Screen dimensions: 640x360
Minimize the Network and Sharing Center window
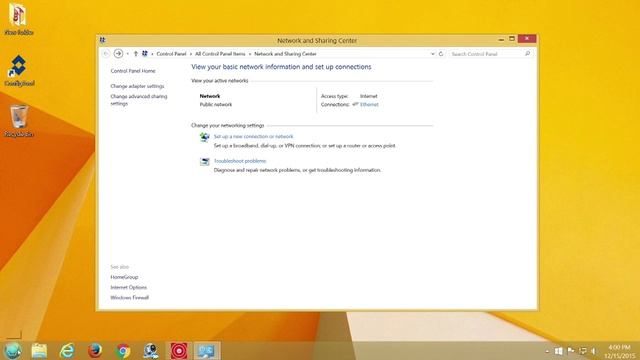[501, 39]
